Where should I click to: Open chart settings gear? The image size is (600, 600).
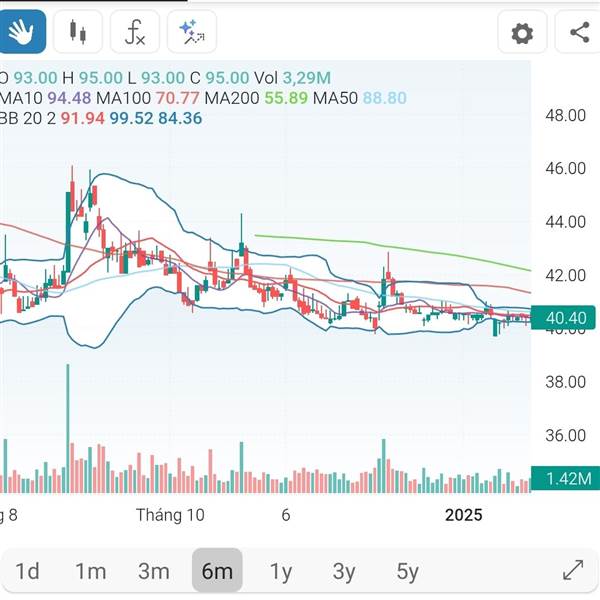pos(522,33)
